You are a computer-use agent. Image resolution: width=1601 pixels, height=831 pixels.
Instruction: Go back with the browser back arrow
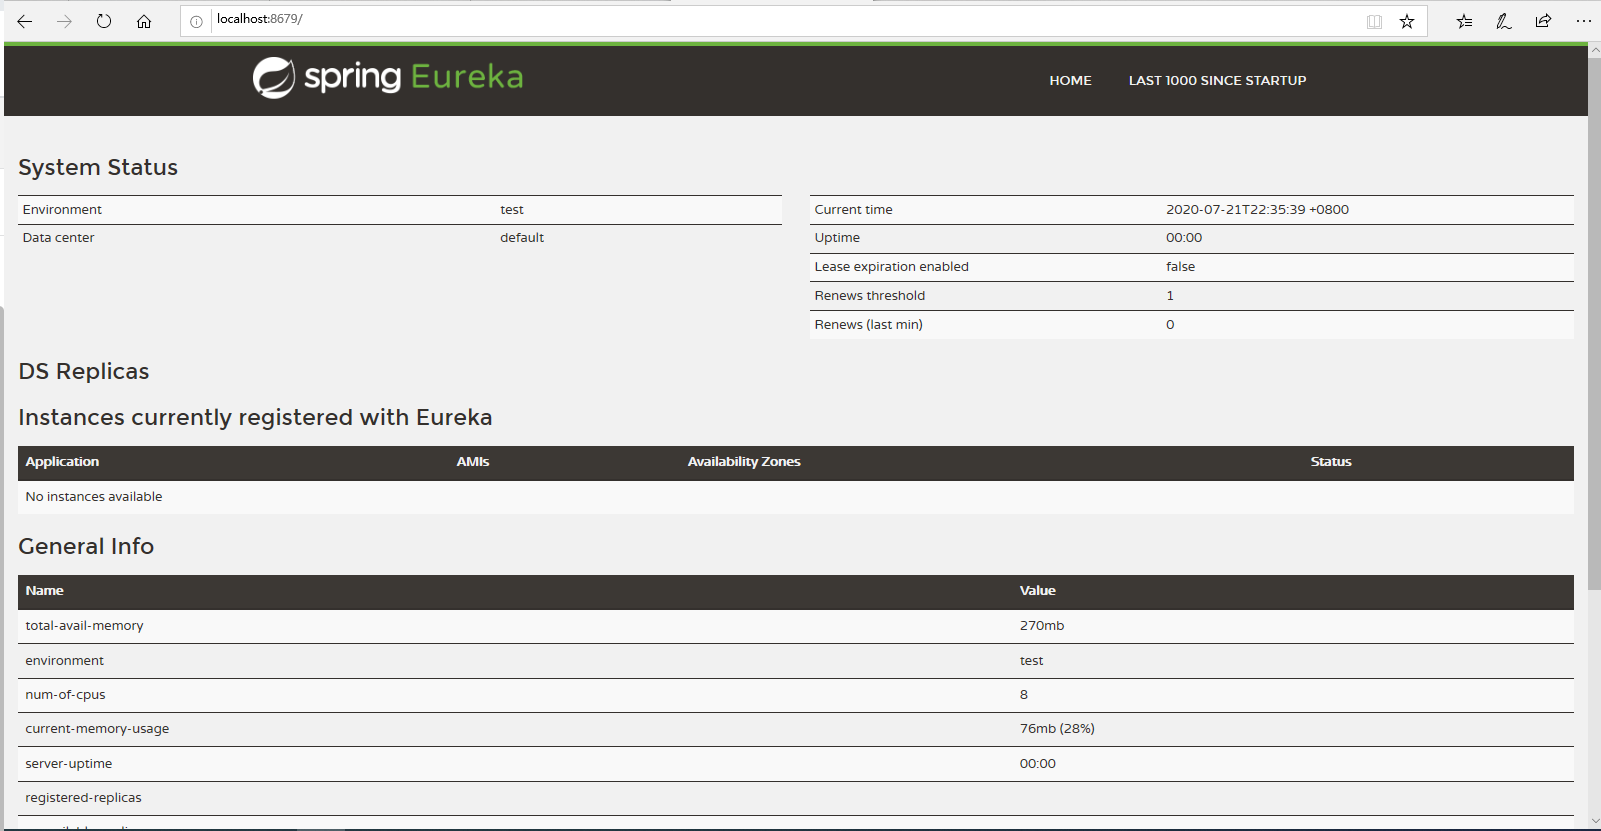click(x=25, y=21)
